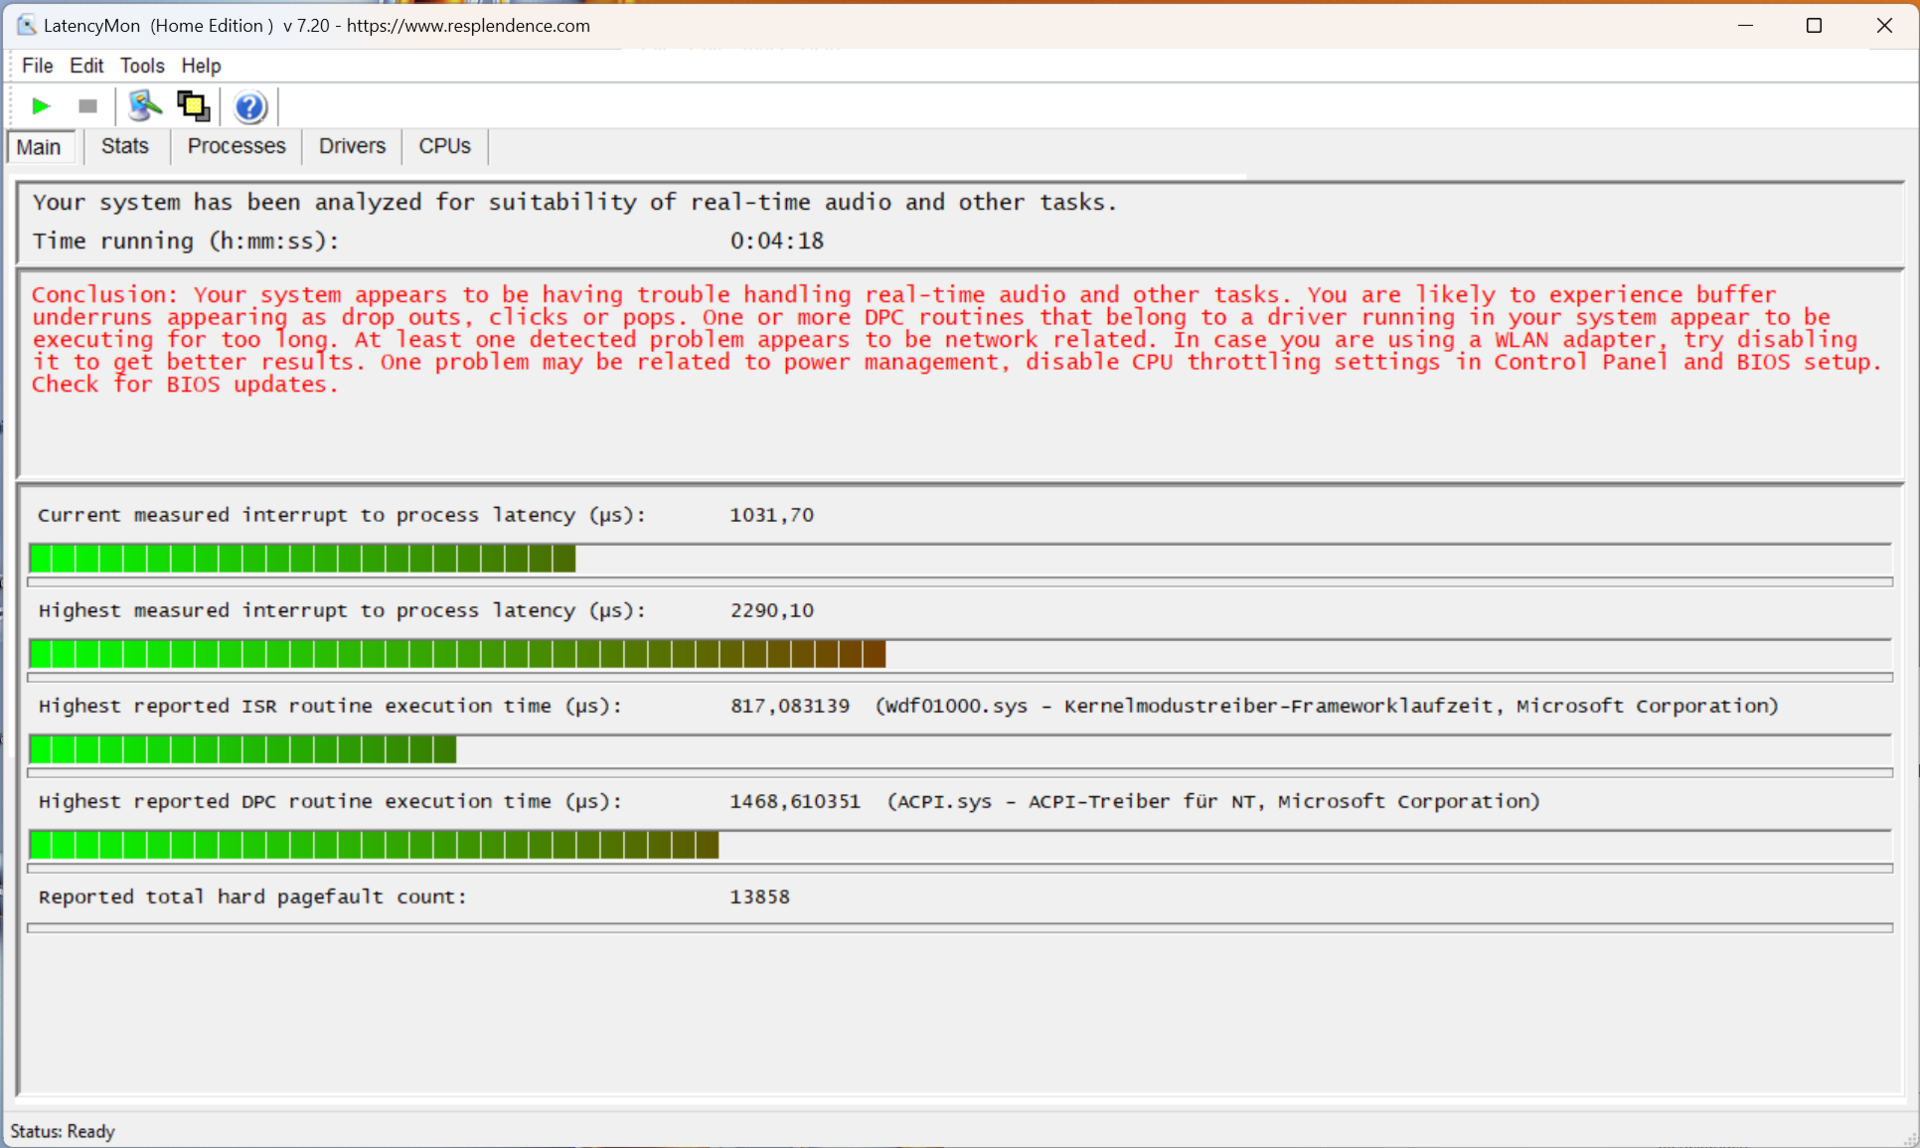This screenshot has height=1148, width=1920.
Task: Open help with the blue question mark icon
Action: 250,106
